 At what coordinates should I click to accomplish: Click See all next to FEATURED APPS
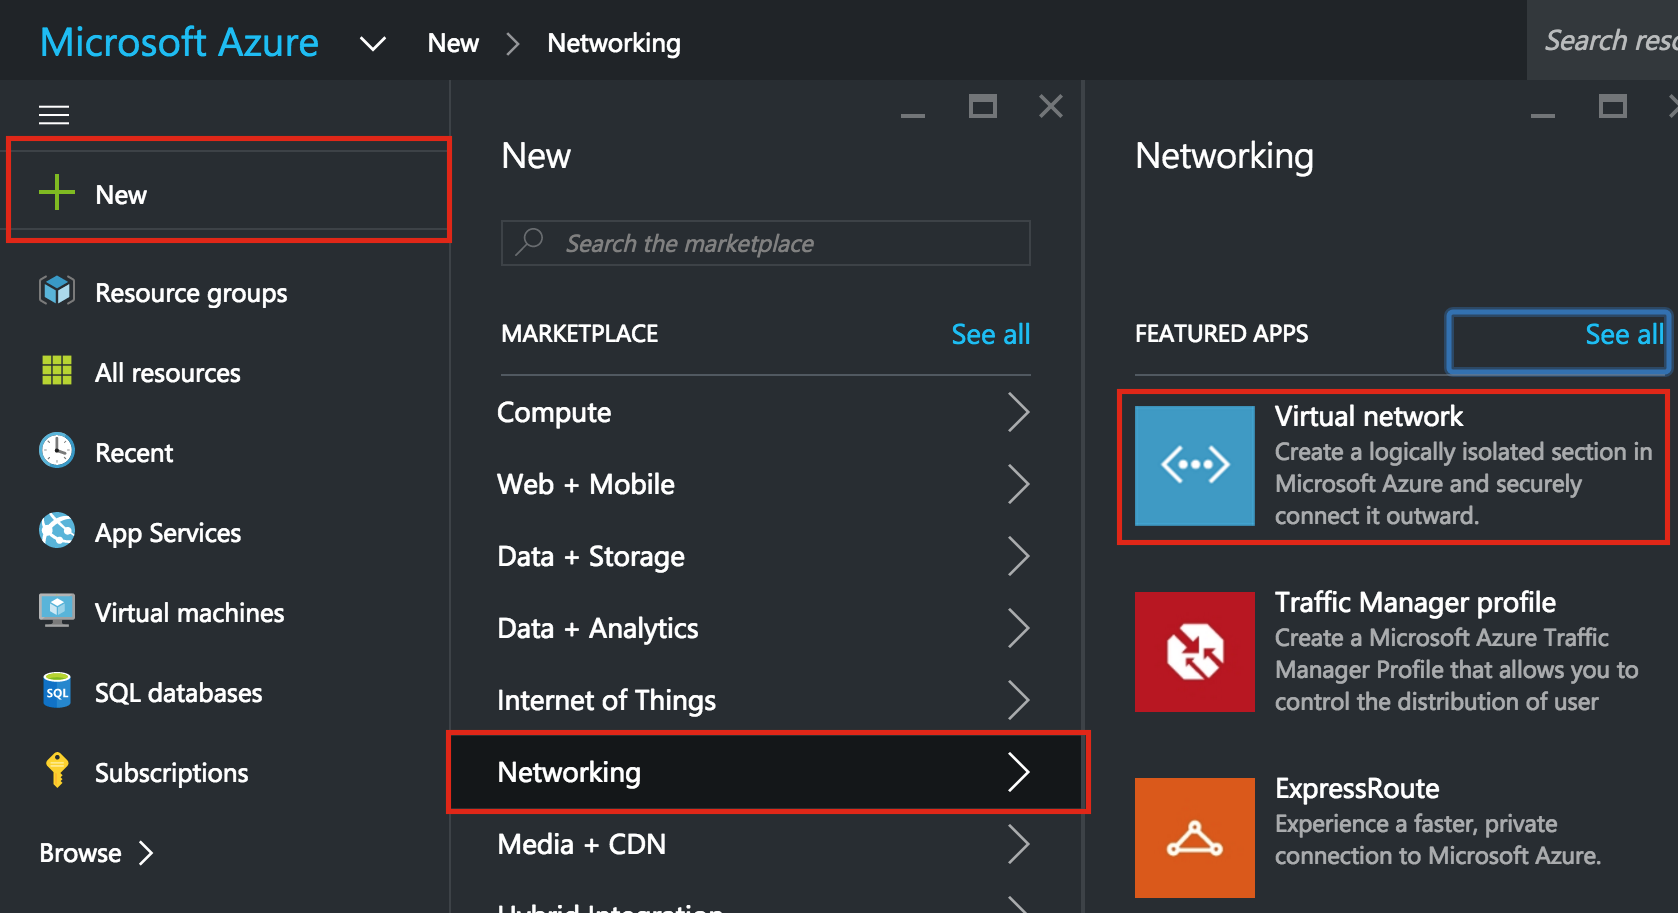point(1624,334)
